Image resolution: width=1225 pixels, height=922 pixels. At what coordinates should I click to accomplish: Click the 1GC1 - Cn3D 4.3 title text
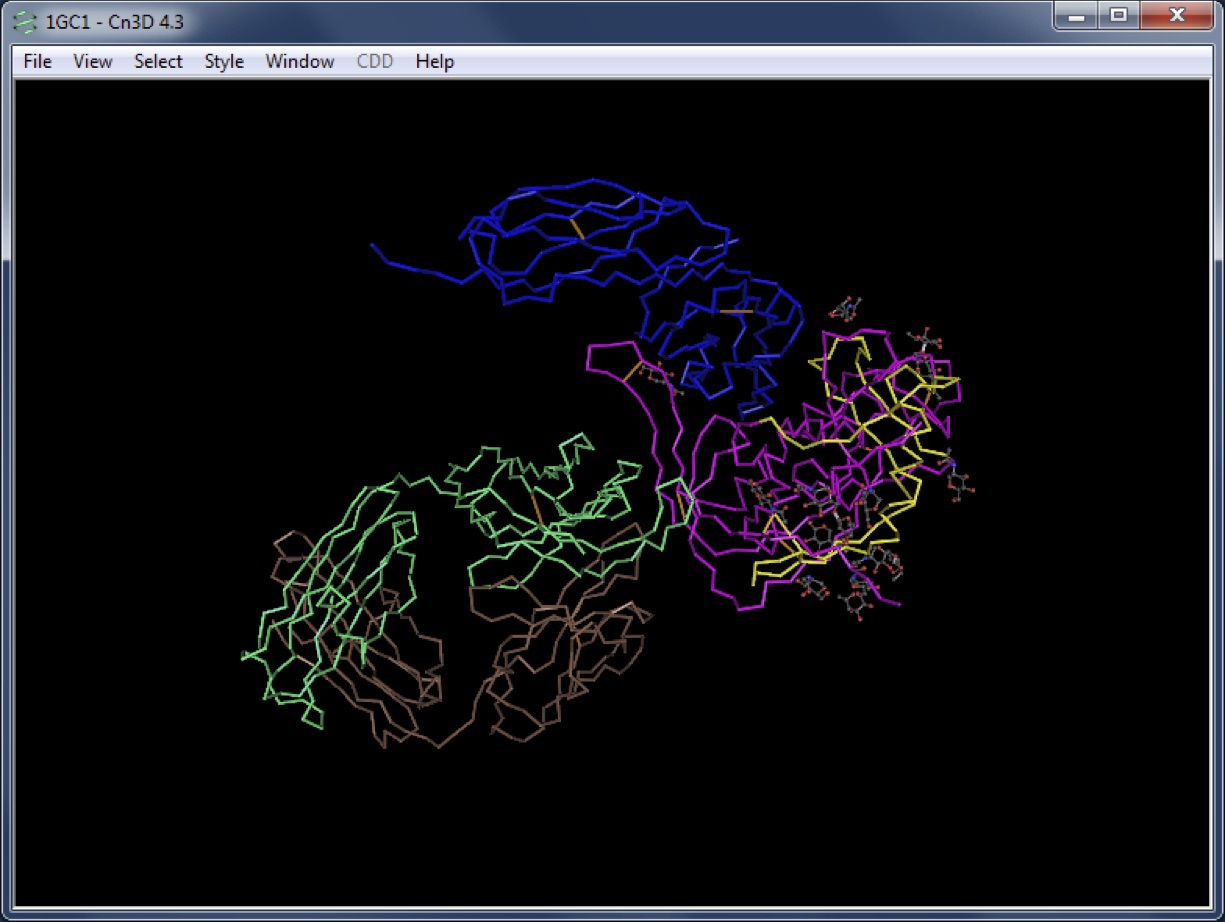pos(100,21)
